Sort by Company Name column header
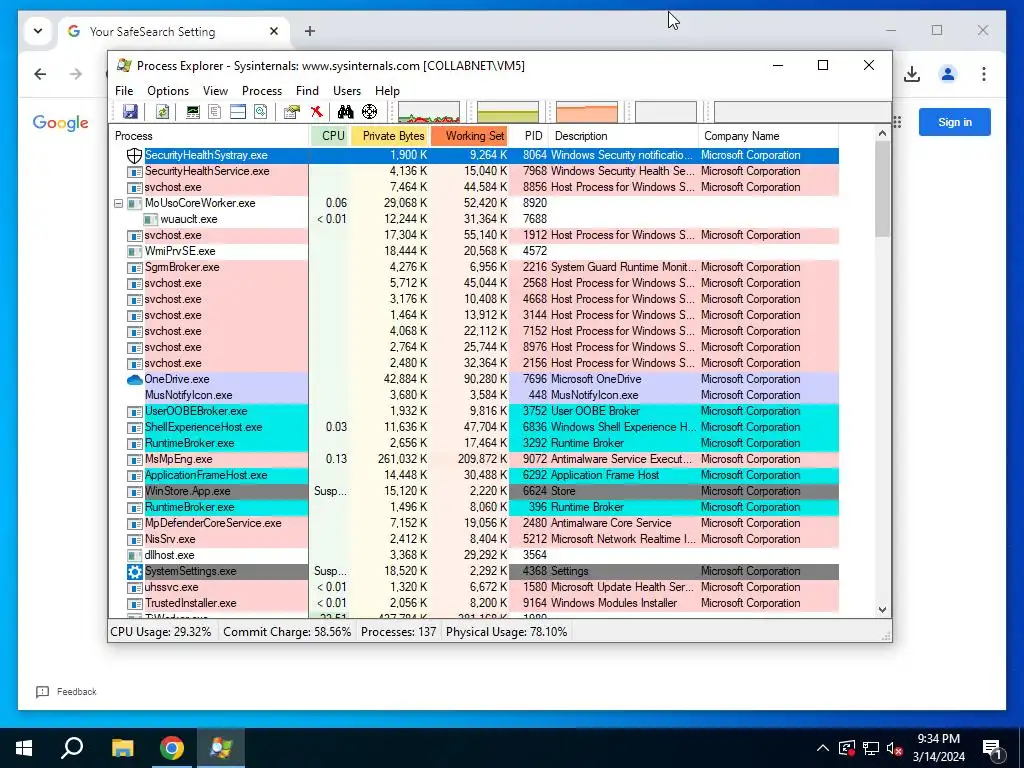The image size is (1024, 768). (768, 136)
